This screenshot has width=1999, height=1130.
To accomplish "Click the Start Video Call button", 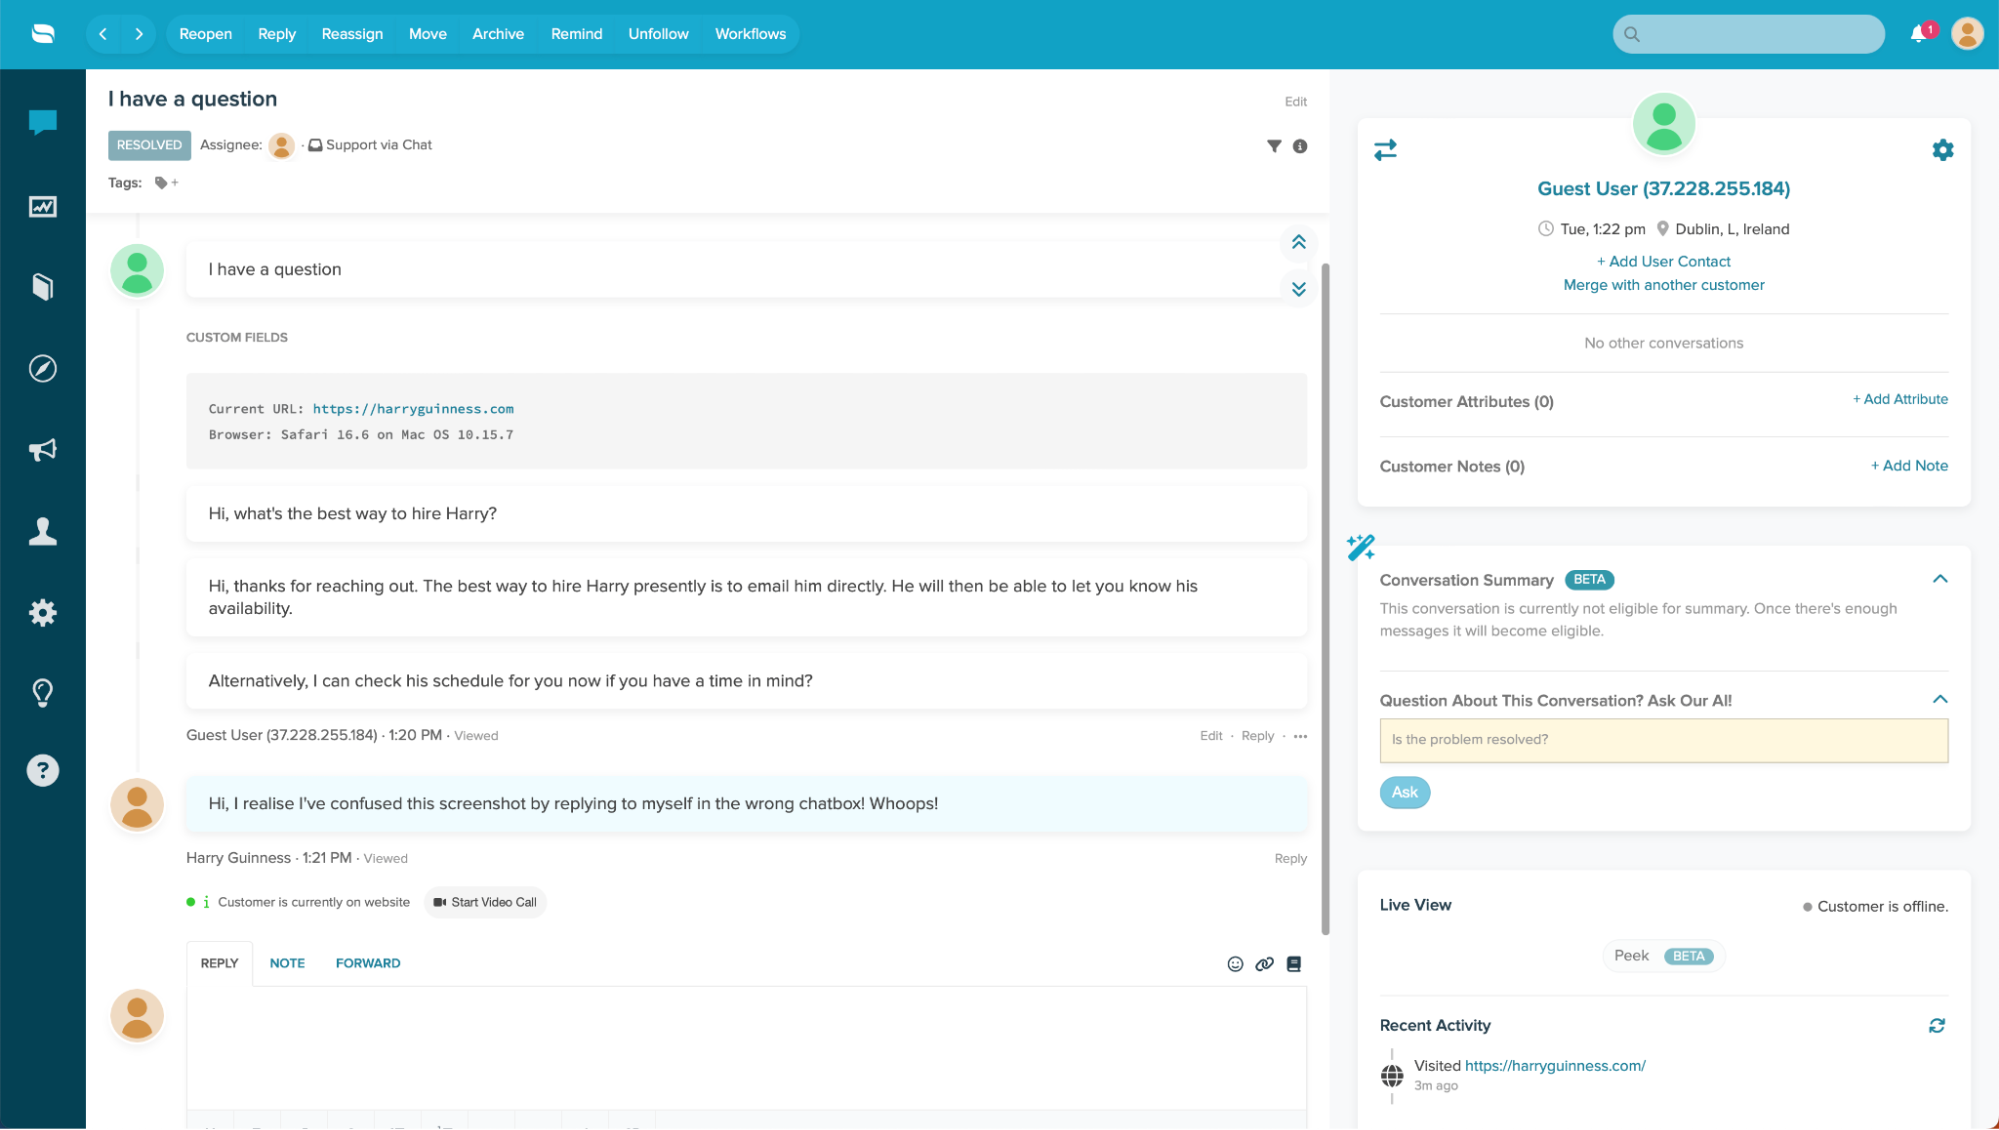I will click(x=483, y=902).
